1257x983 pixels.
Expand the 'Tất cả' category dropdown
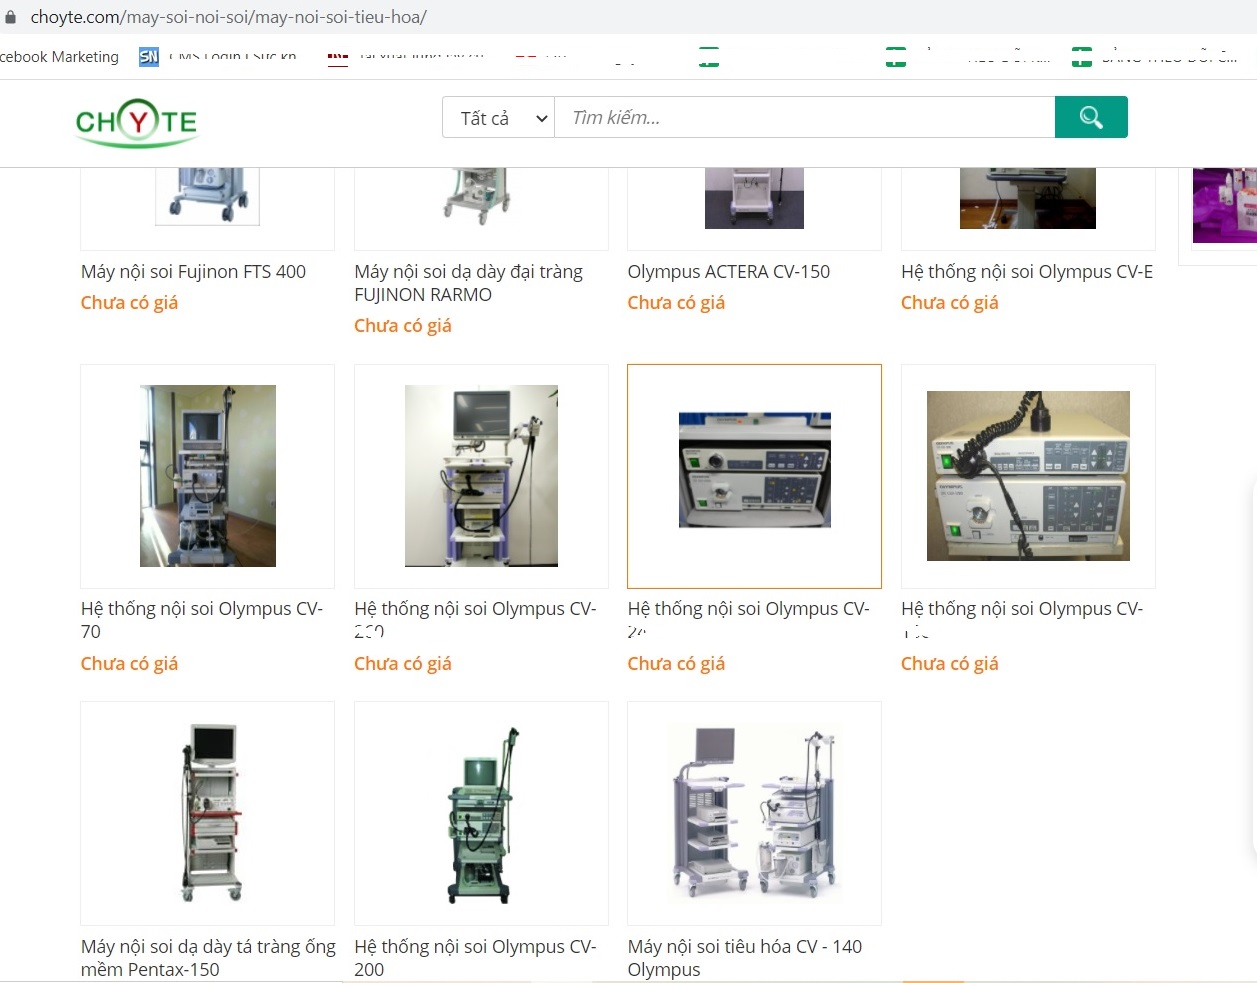click(498, 118)
